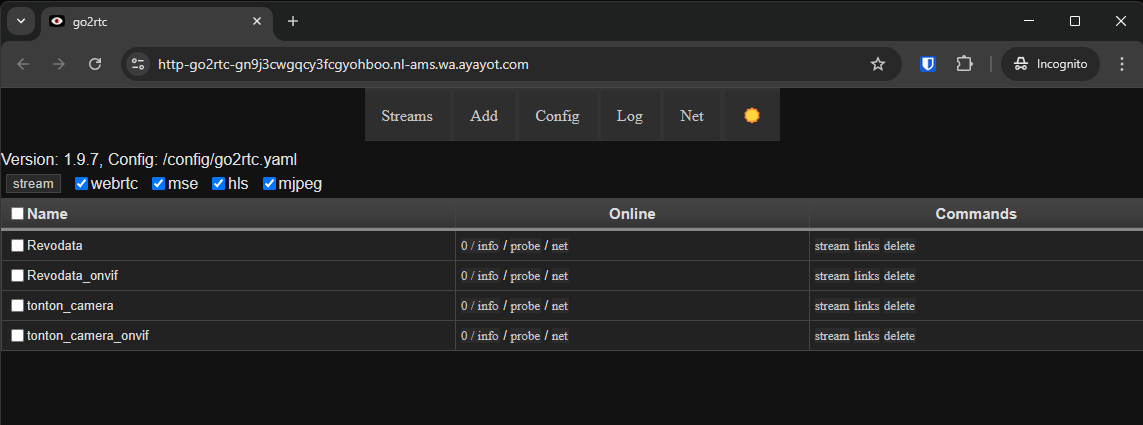The width and height of the screenshot is (1143, 425).
Task: Check the Revodata stream checkbox
Action: (17, 246)
